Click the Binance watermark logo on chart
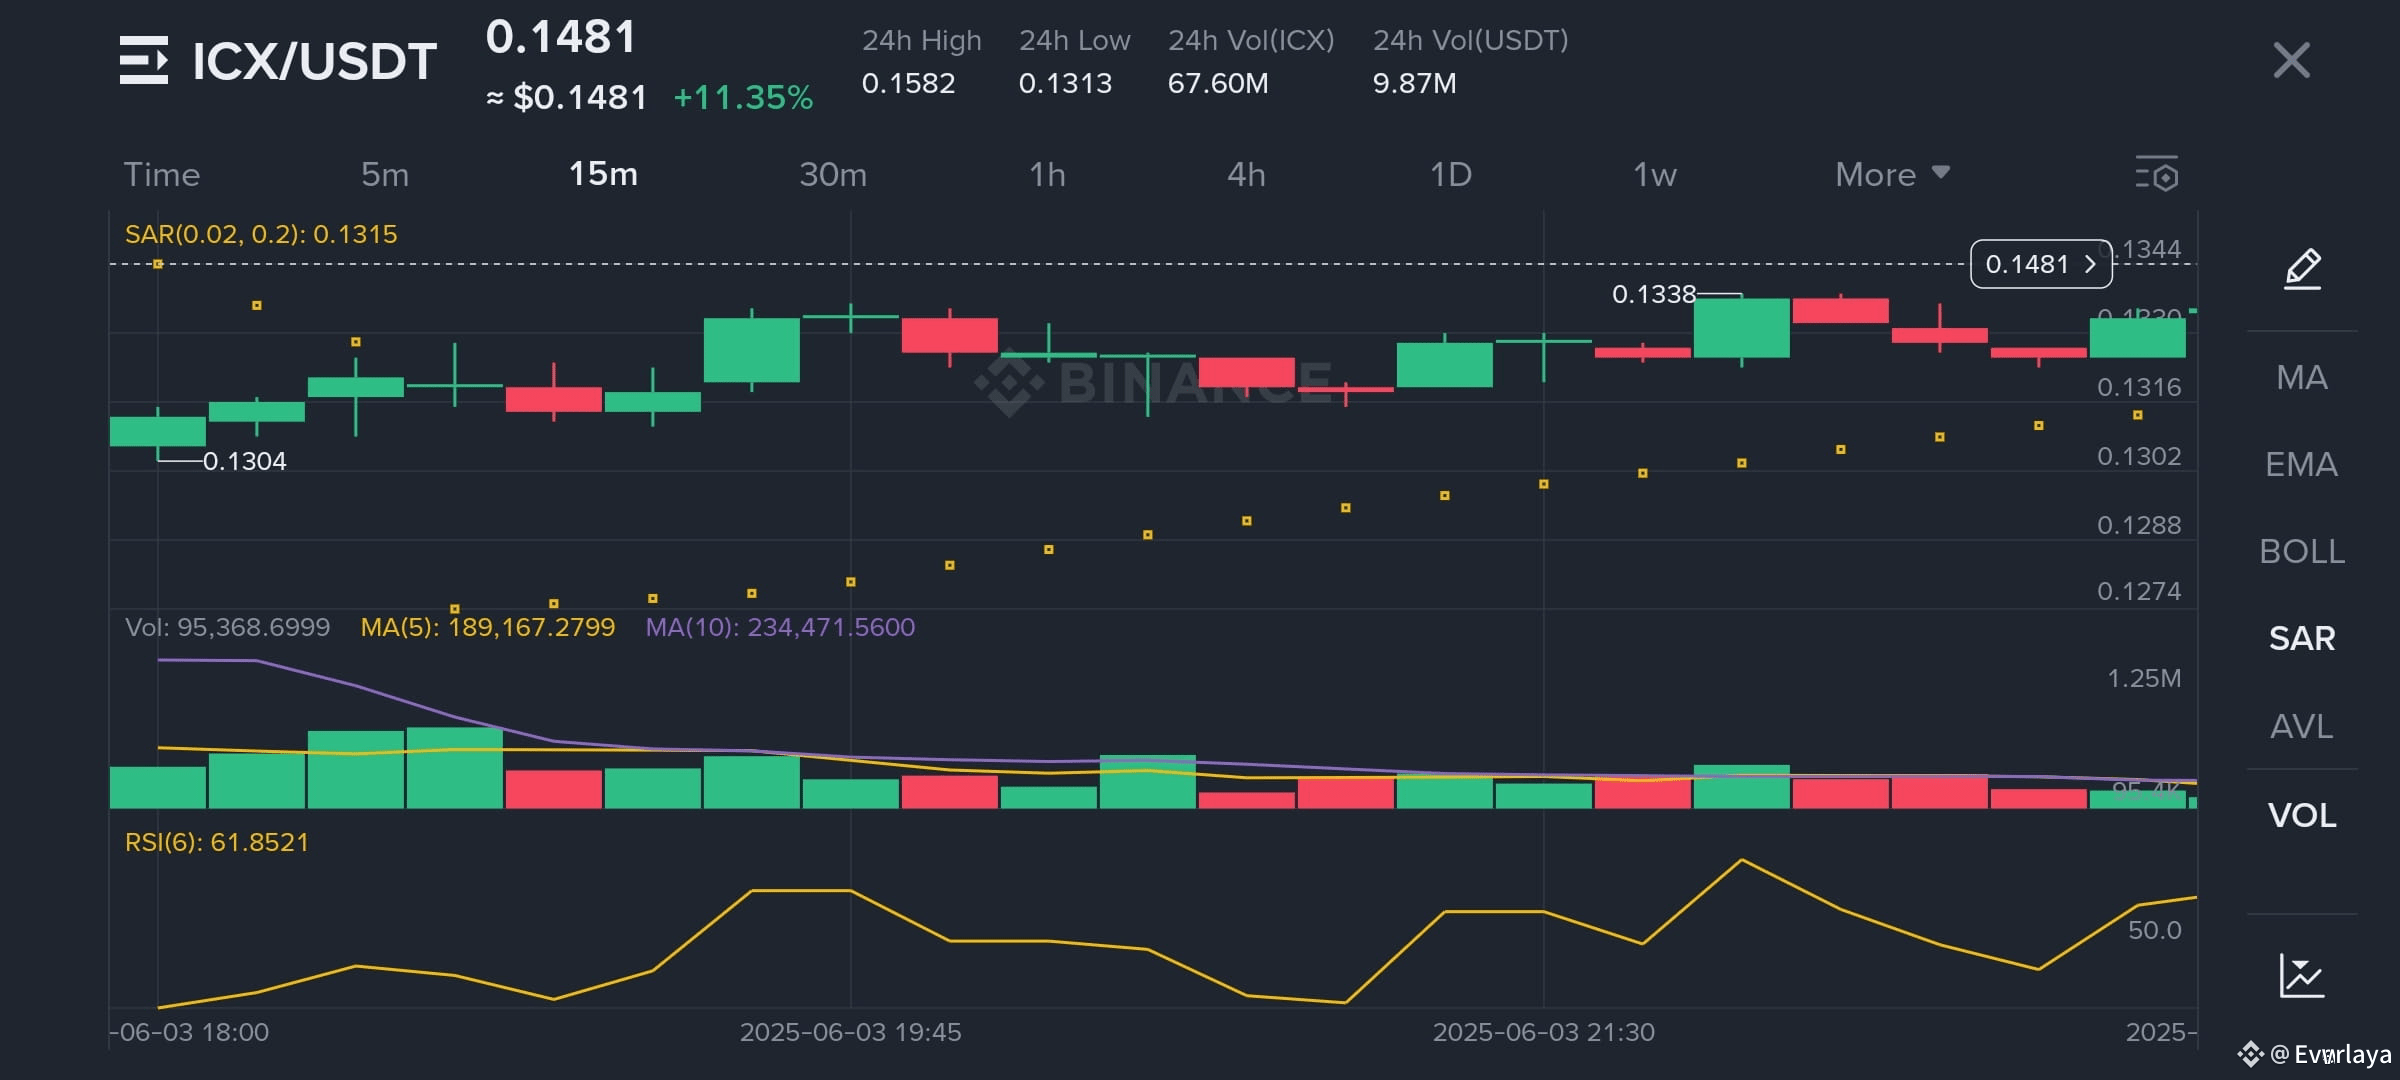The height and width of the screenshot is (1080, 2400). [x=1010, y=384]
